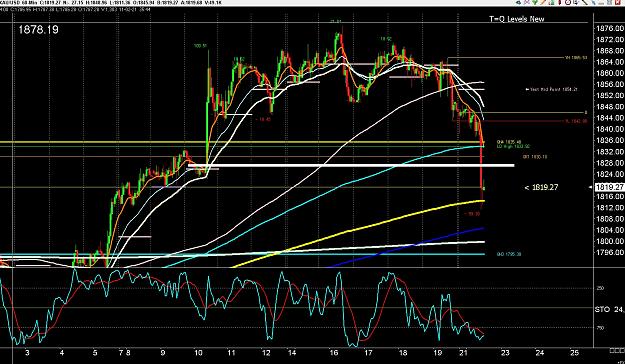The height and width of the screenshot is (364, 625).
Task: Click the "Next Mid Point 1854" label
Action: [x=552, y=90]
